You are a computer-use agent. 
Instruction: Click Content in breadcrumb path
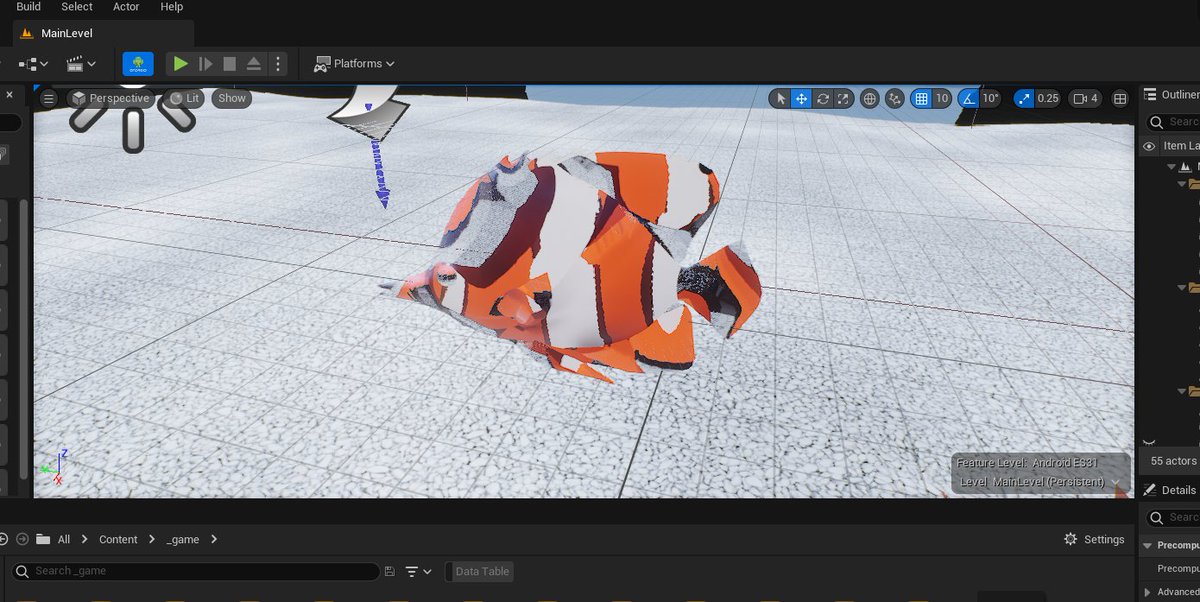[x=118, y=539]
